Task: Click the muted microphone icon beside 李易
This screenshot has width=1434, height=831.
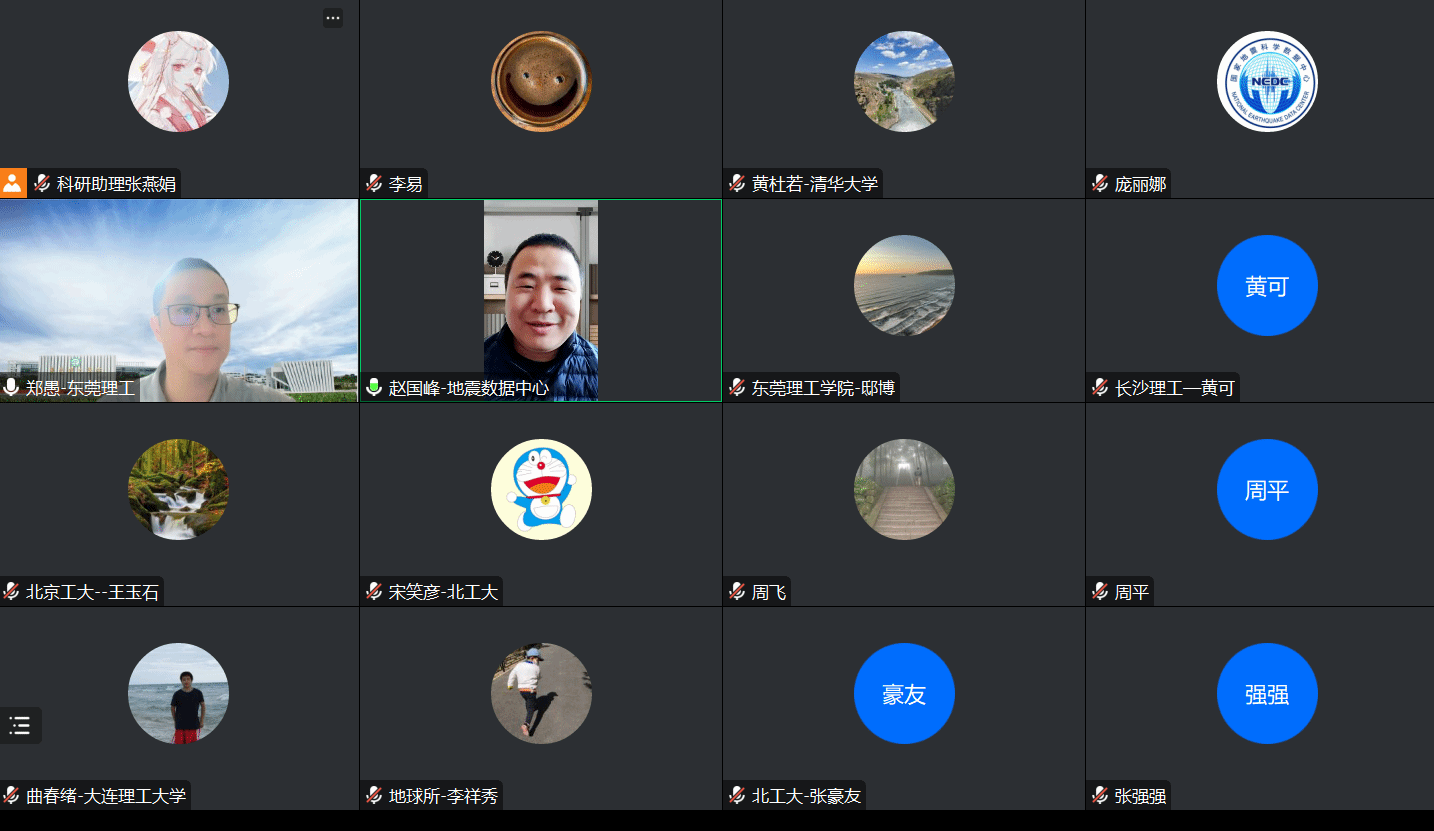Action: (x=373, y=184)
